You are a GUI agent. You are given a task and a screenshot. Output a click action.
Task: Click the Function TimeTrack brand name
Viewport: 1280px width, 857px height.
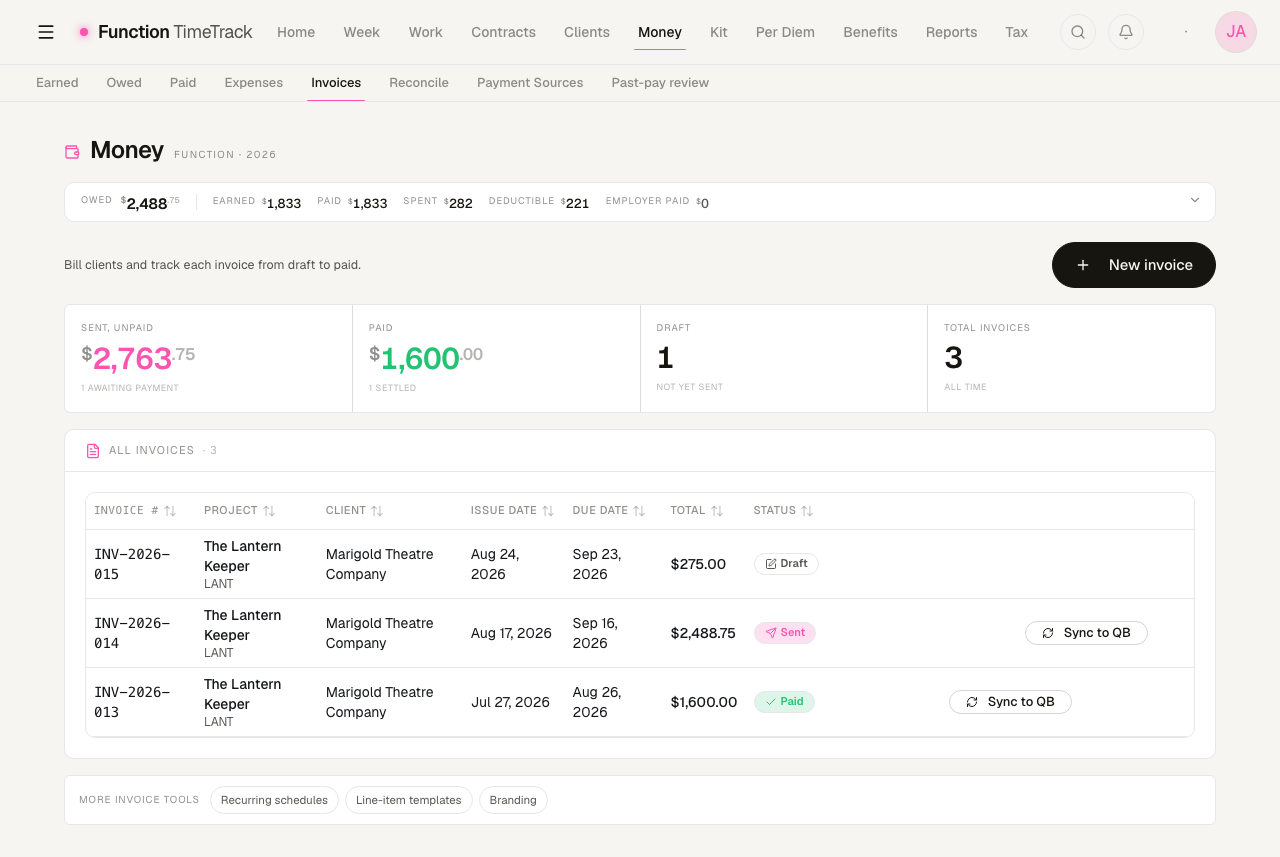click(x=175, y=32)
